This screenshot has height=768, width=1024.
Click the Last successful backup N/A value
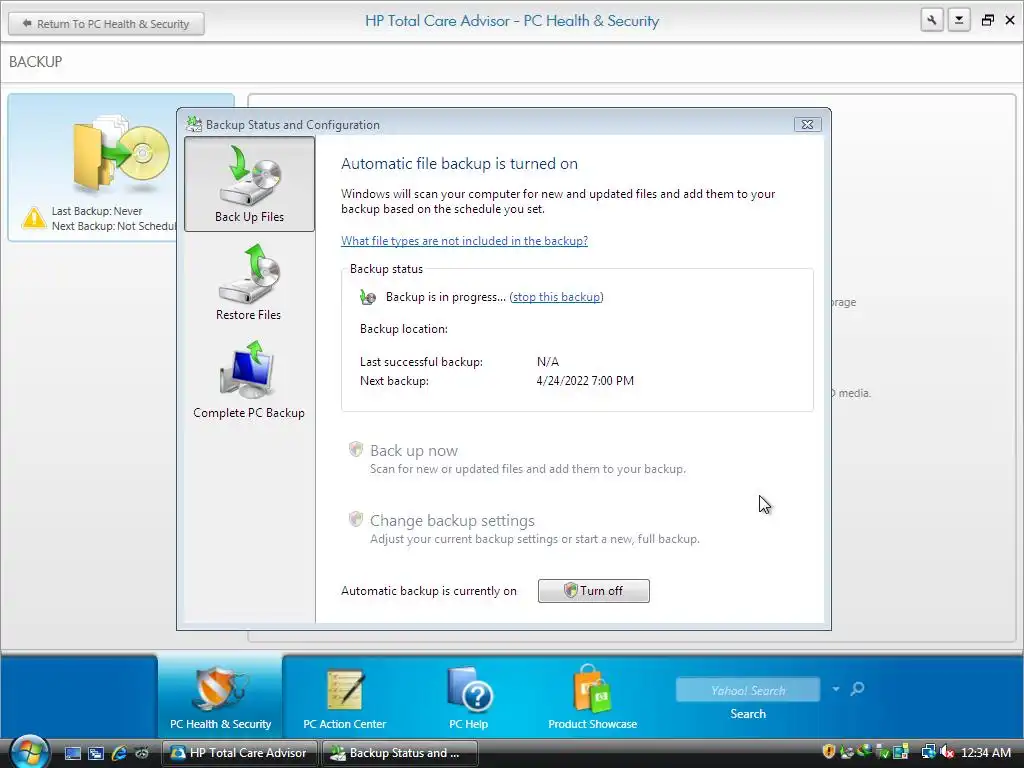(548, 361)
